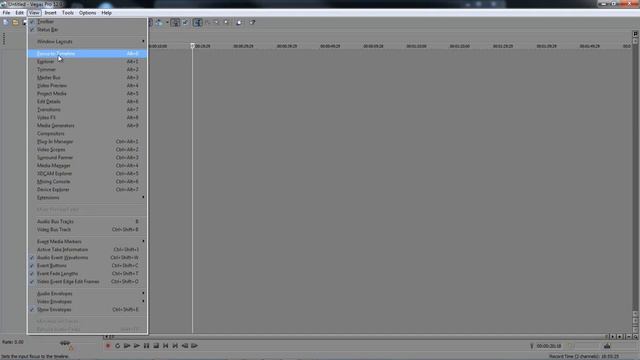
Task: Uncheck Status Bar in the View menu
Action: point(87,30)
